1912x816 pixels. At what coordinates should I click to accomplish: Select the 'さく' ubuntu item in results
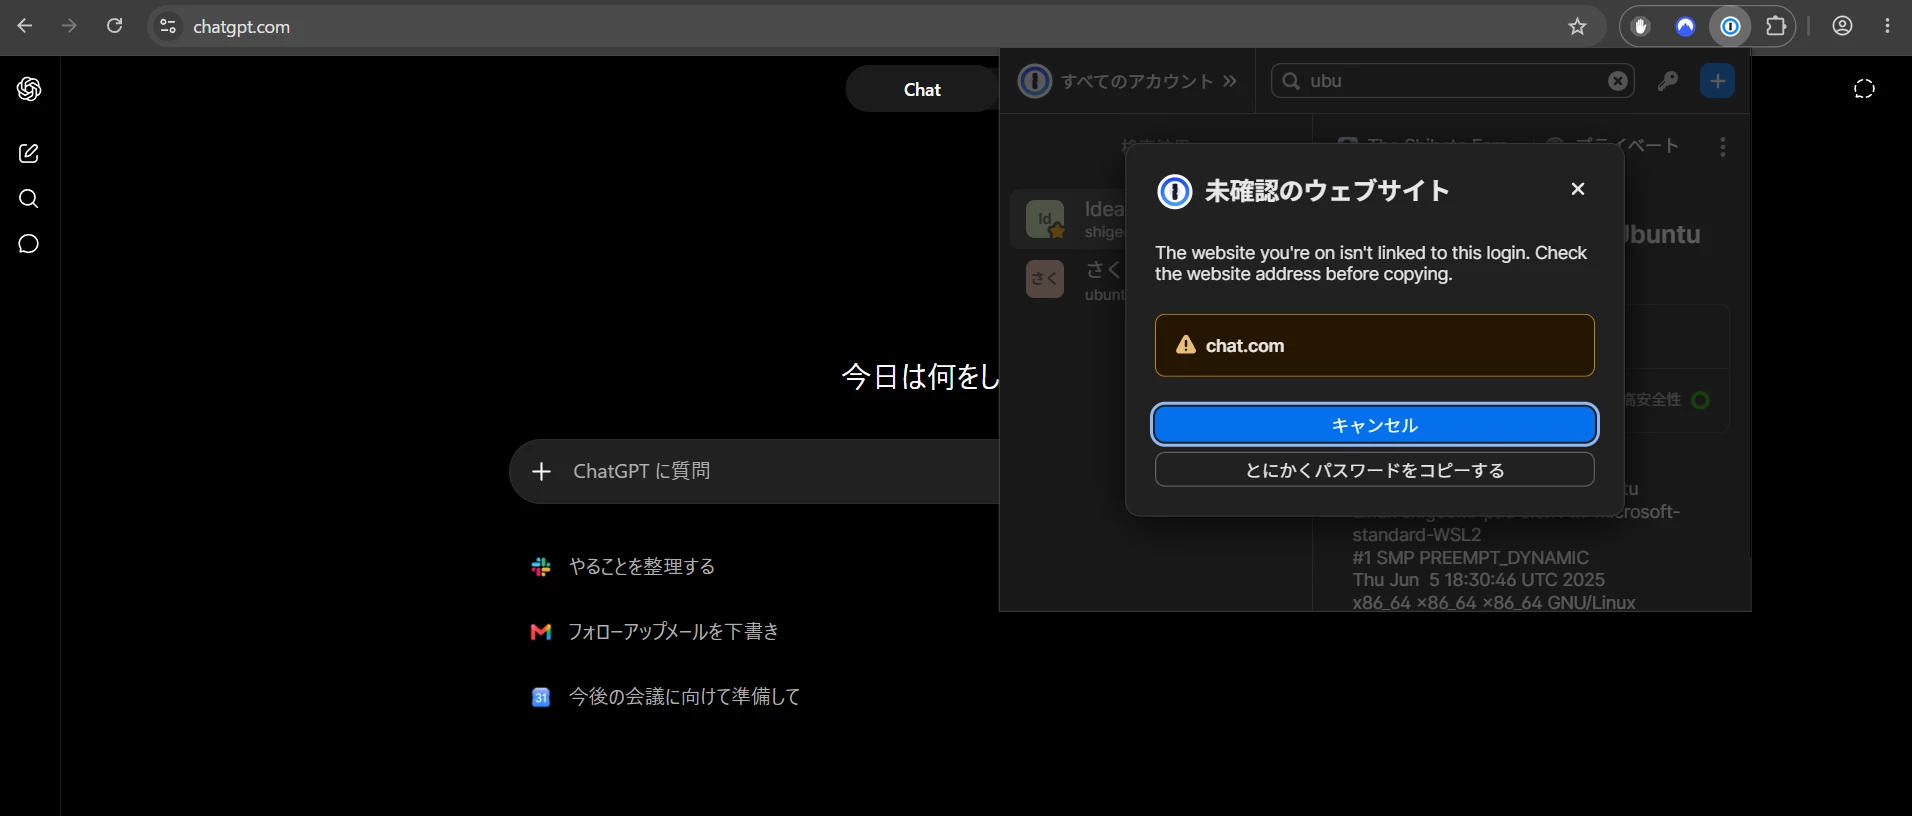(x=1070, y=280)
